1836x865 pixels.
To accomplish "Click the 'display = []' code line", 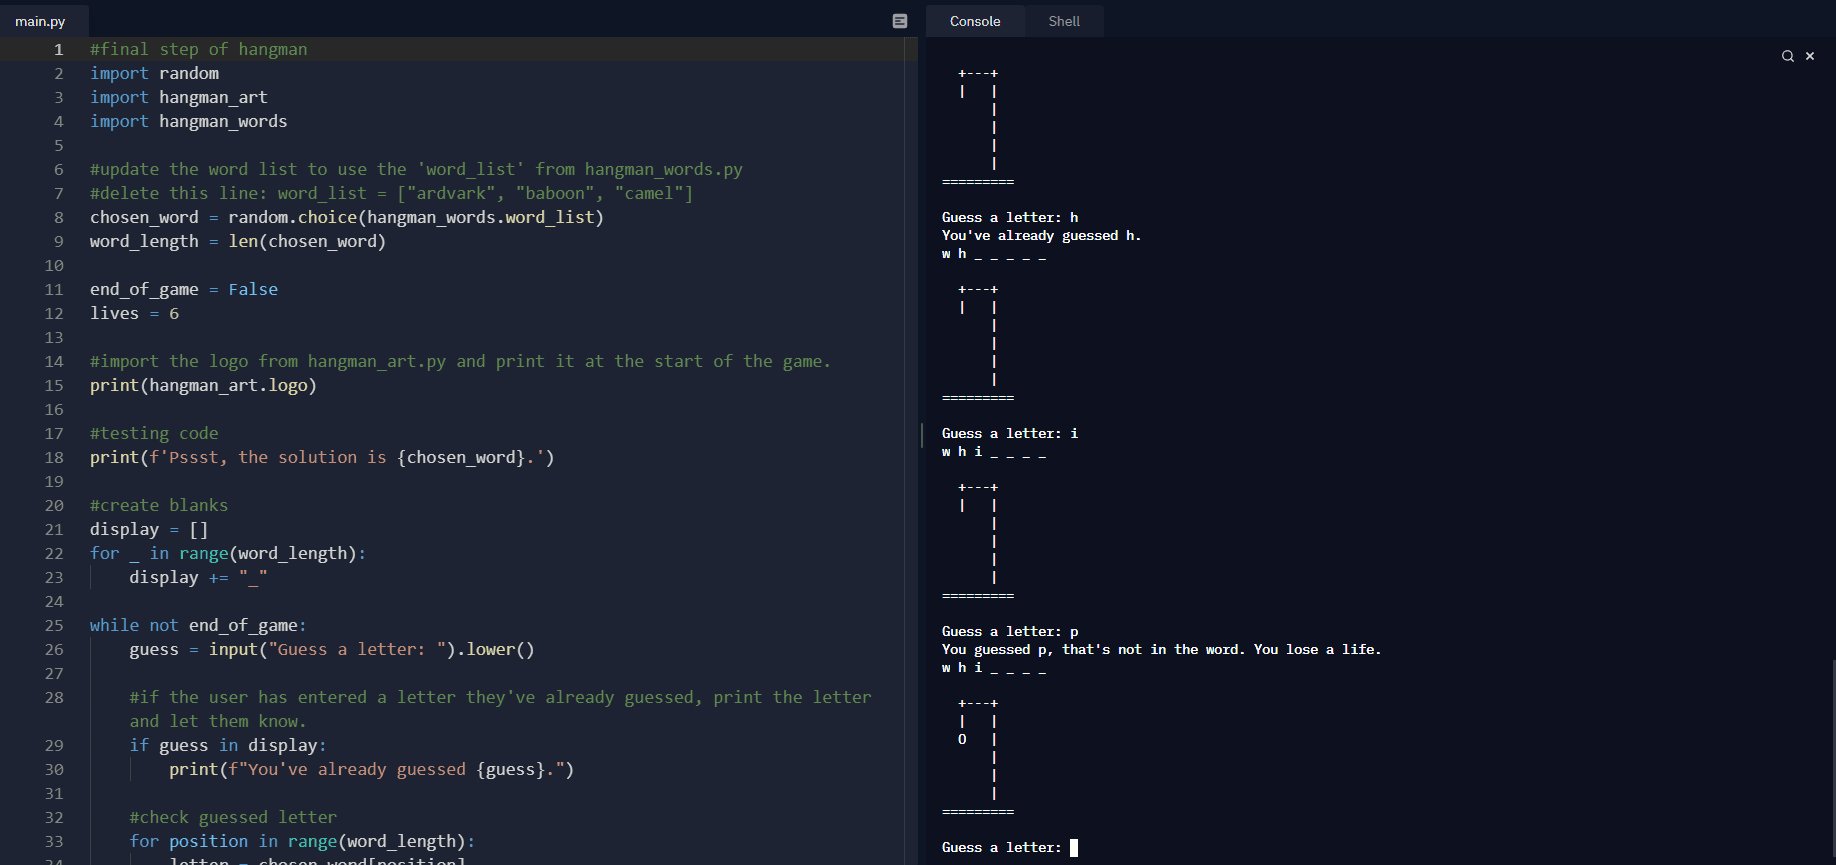I will coord(149,529).
